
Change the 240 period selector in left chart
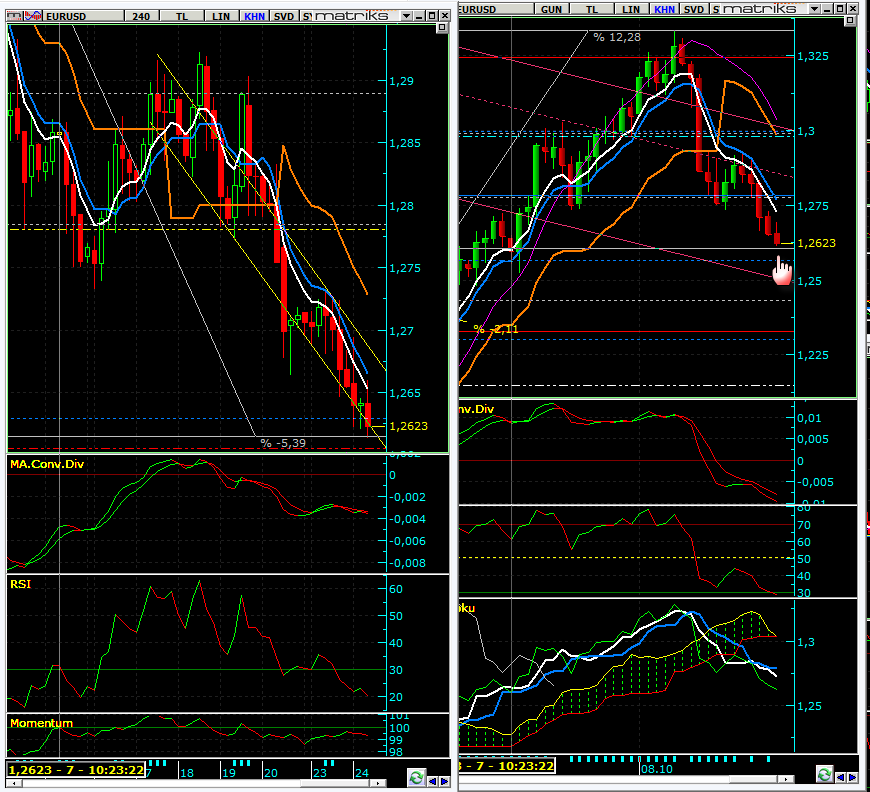pyautogui.click(x=139, y=16)
